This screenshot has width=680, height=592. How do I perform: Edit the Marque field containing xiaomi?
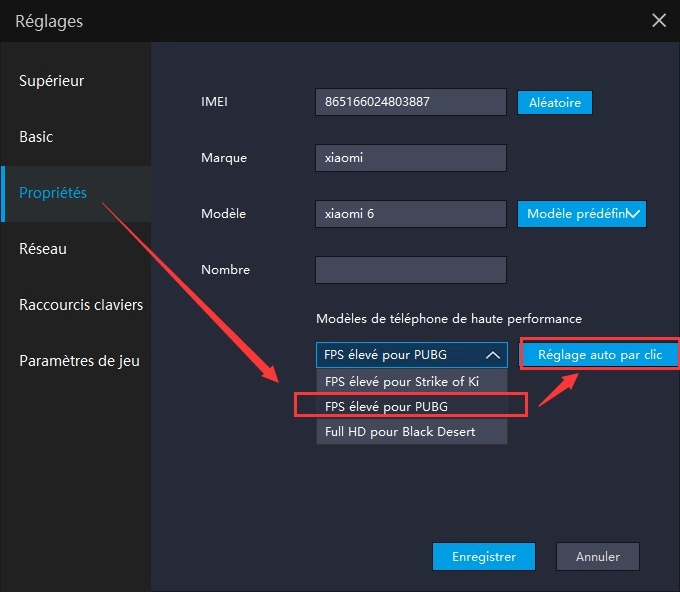click(x=411, y=158)
